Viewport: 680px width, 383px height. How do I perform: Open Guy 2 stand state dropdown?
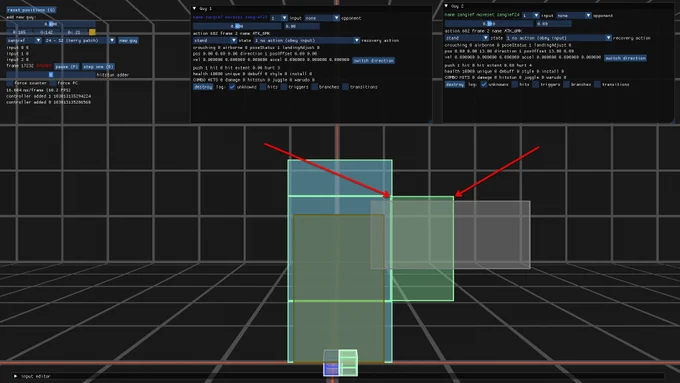467,38
